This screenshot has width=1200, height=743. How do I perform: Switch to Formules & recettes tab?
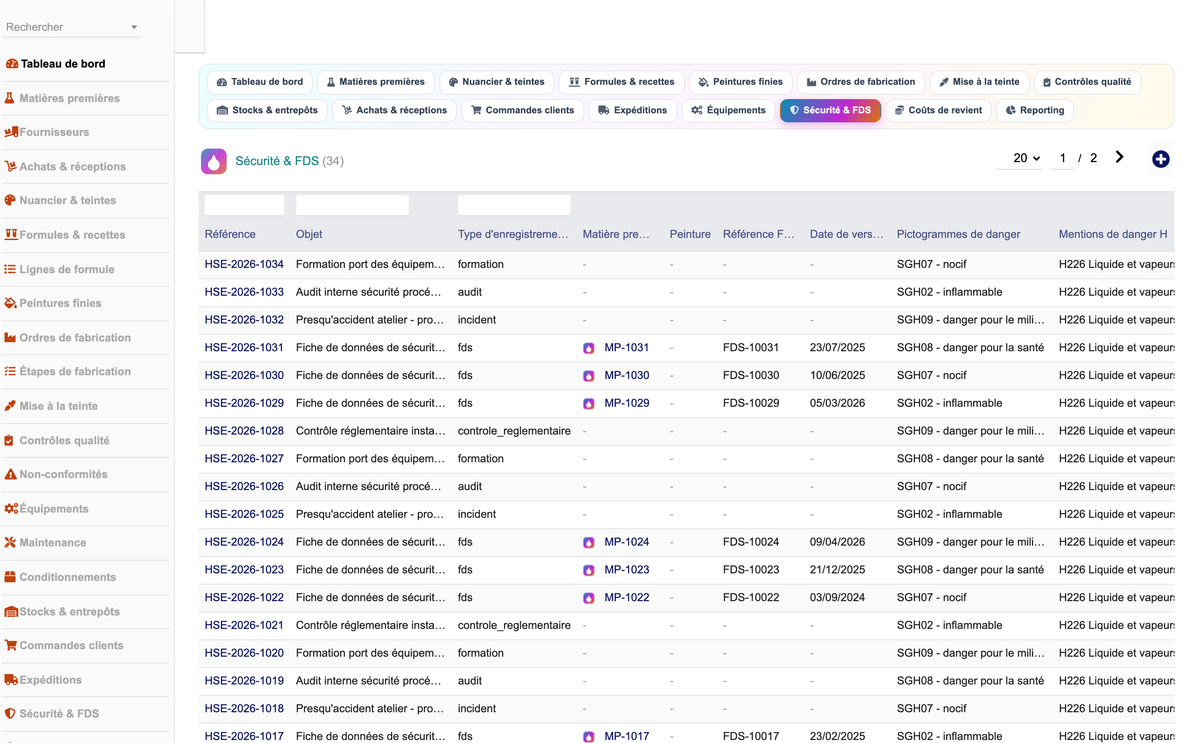point(622,82)
